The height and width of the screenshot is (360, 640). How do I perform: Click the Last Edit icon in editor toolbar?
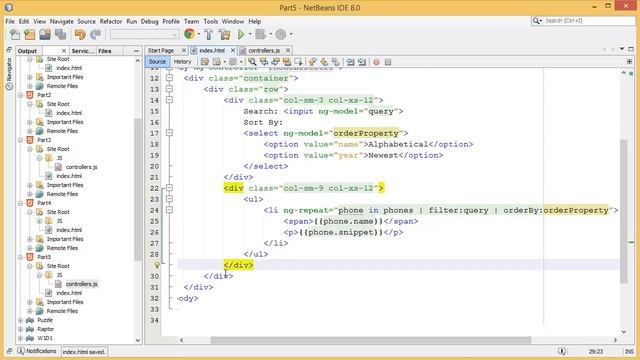[x=205, y=62]
